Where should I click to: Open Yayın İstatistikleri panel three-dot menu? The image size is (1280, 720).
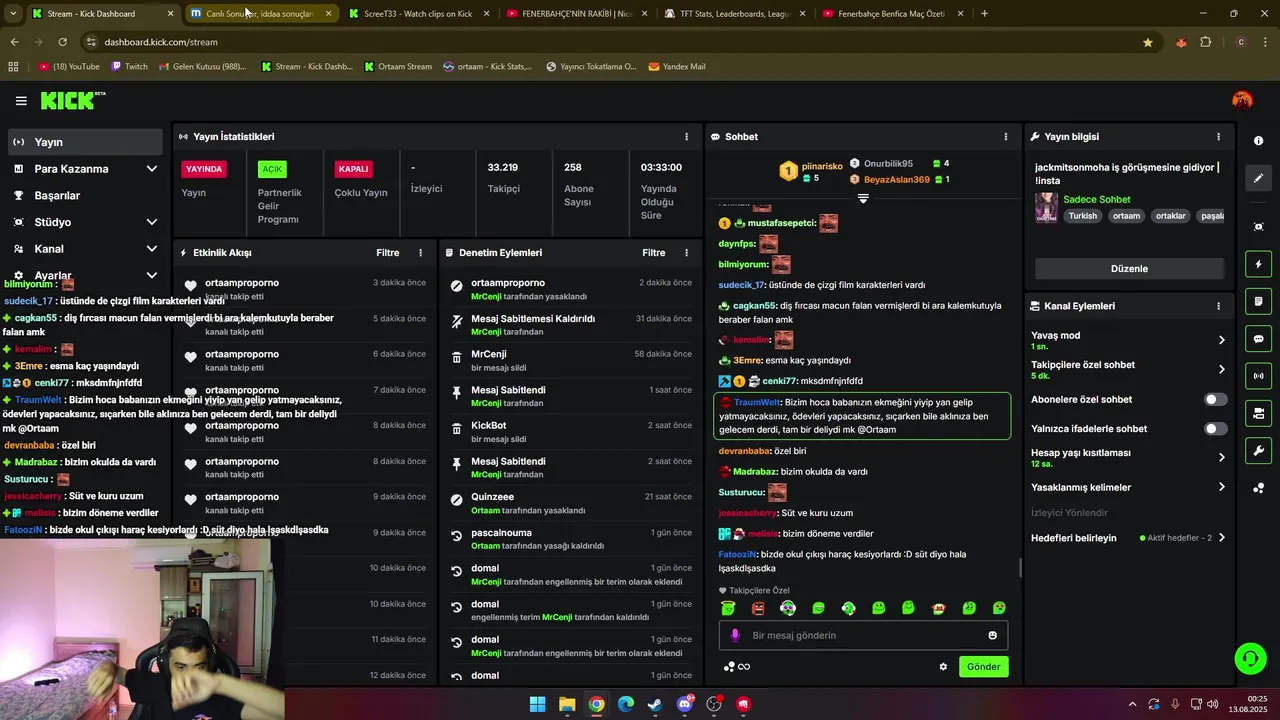click(686, 137)
